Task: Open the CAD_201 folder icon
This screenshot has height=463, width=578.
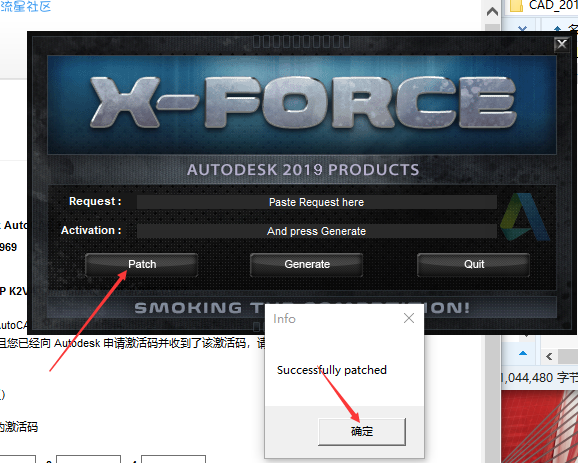Action: [516, 6]
